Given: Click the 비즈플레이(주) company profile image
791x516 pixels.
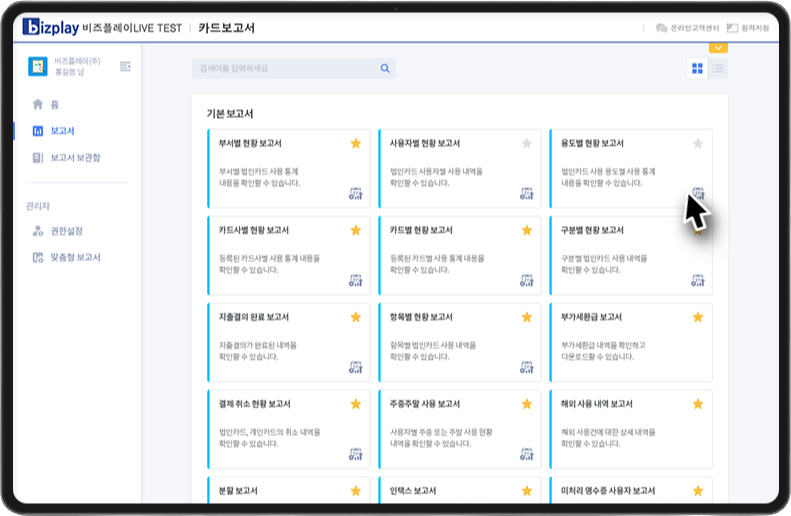Looking at the screenshot, I should 38,67.
